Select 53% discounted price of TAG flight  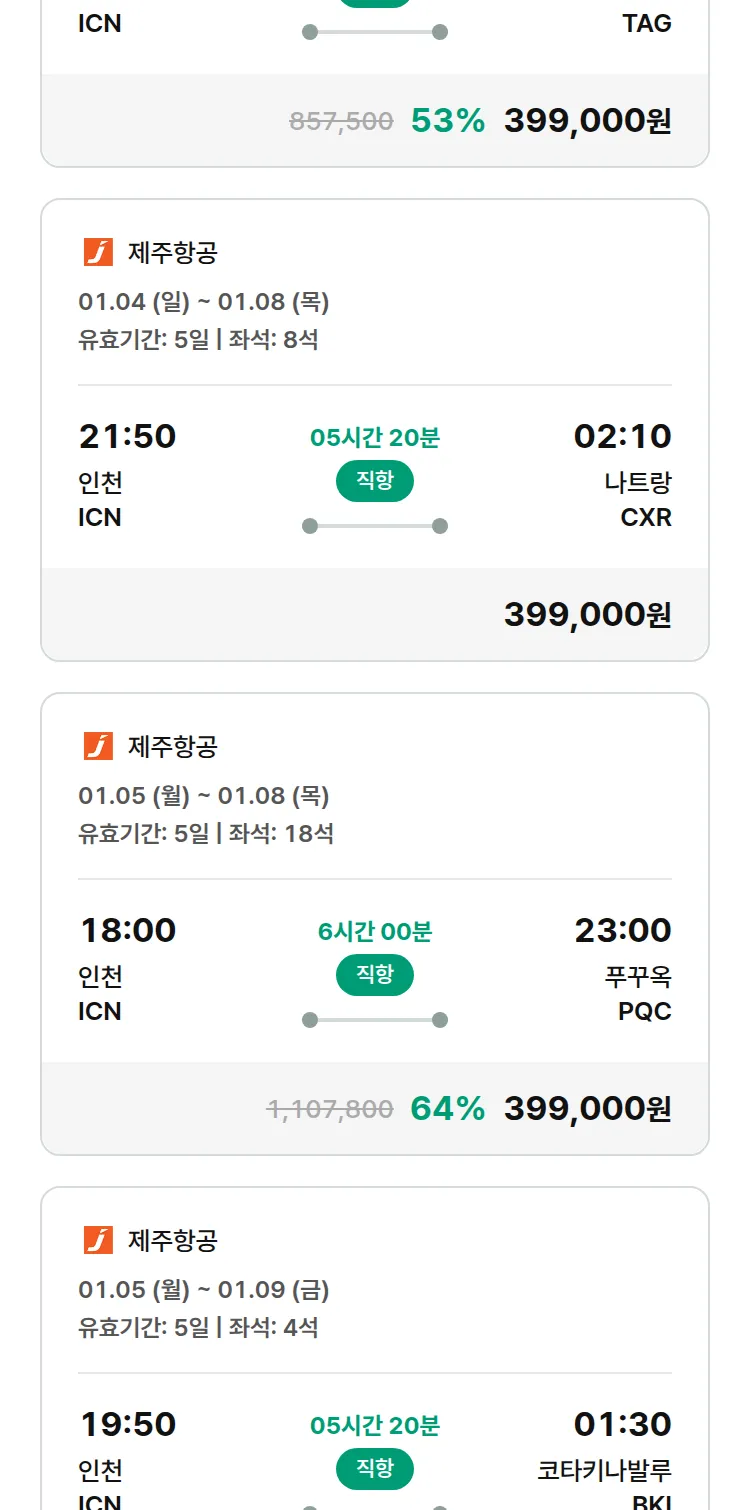(x=587, y=120)
